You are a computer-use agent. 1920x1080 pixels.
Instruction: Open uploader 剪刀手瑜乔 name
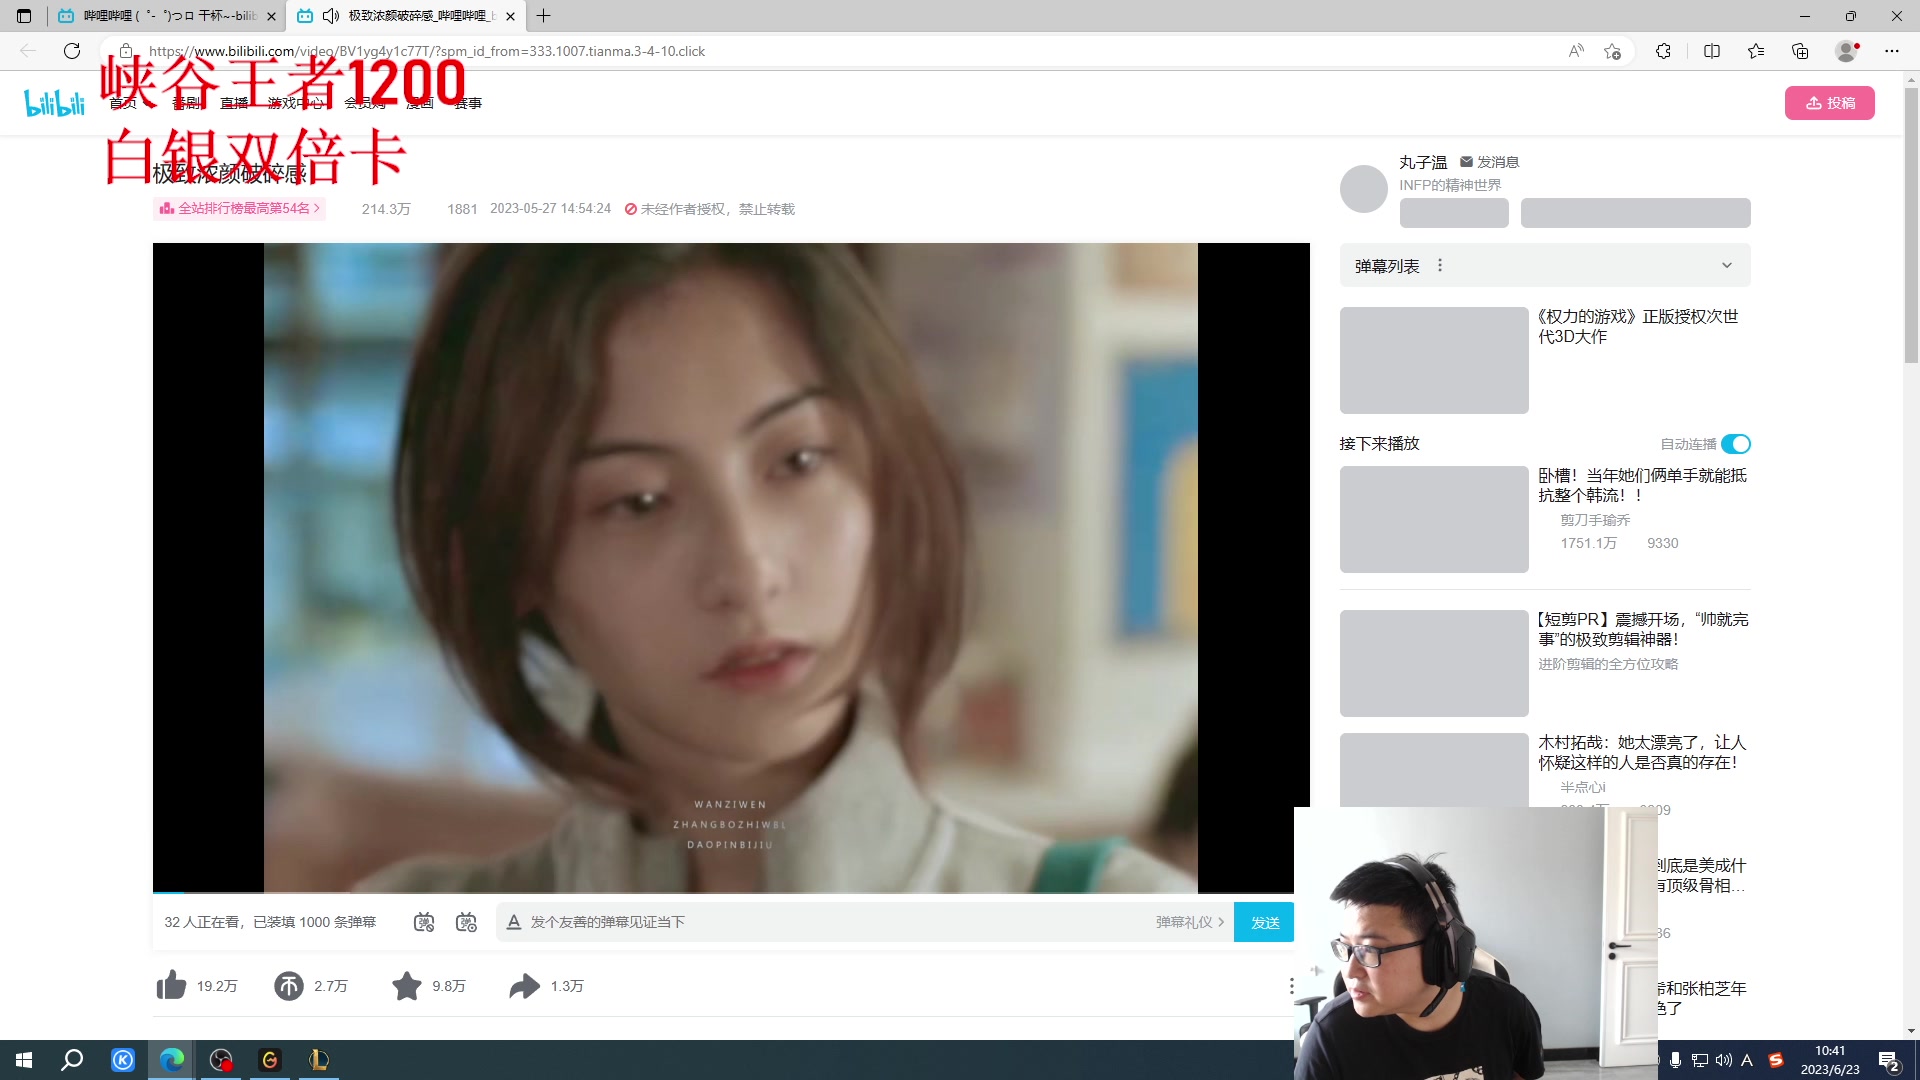[x=1595, y=520]
